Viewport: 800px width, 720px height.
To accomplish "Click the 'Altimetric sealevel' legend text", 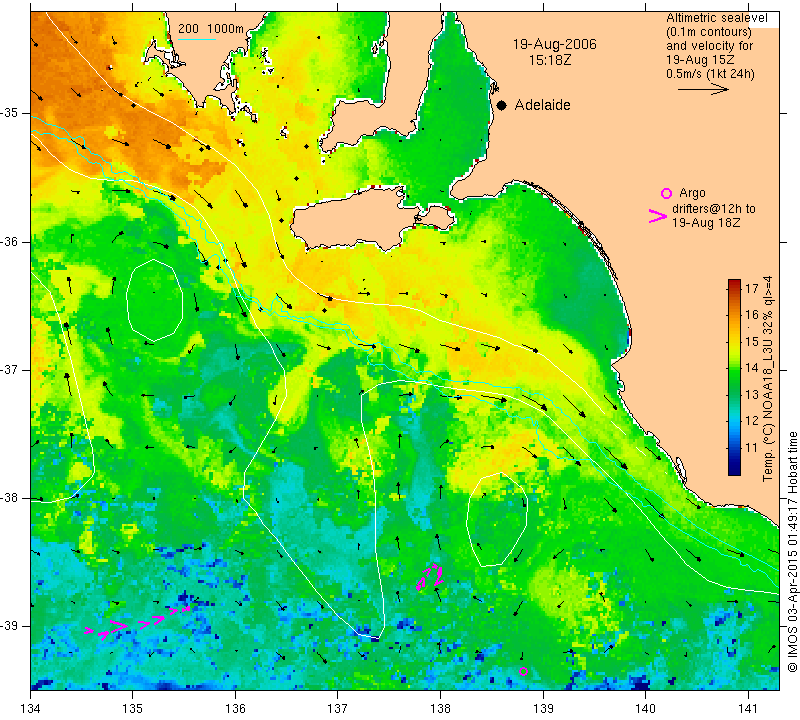I will [x=716, y=18].
